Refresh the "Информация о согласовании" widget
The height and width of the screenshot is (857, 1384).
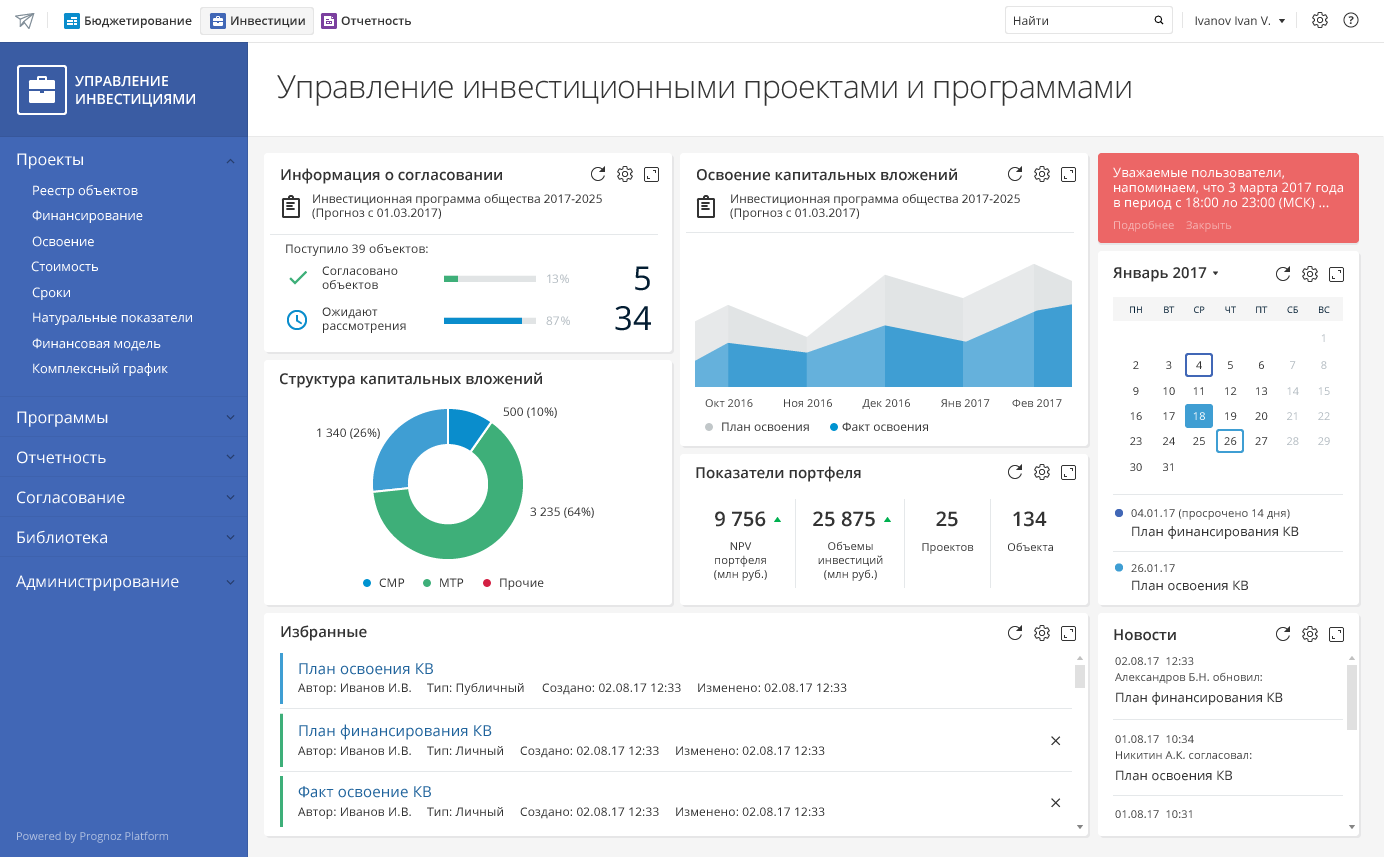click(598, 174)
